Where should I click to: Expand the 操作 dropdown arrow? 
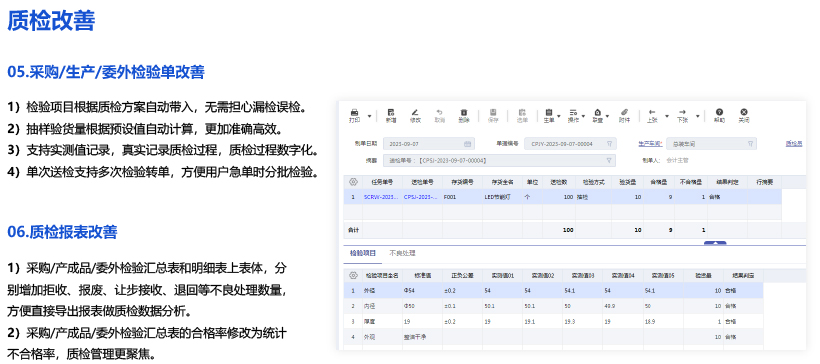point(582,116)
